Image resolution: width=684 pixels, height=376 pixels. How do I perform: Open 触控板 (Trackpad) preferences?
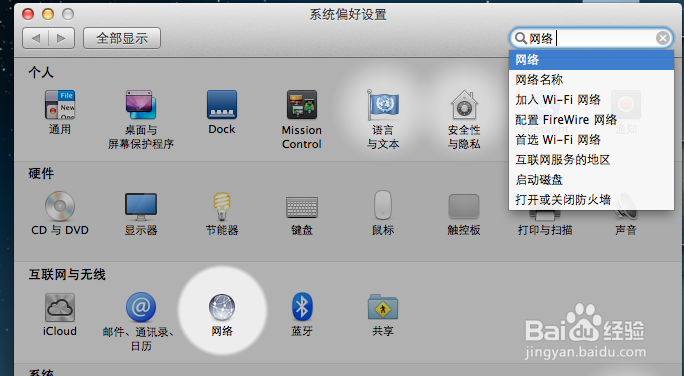[464, 206]
